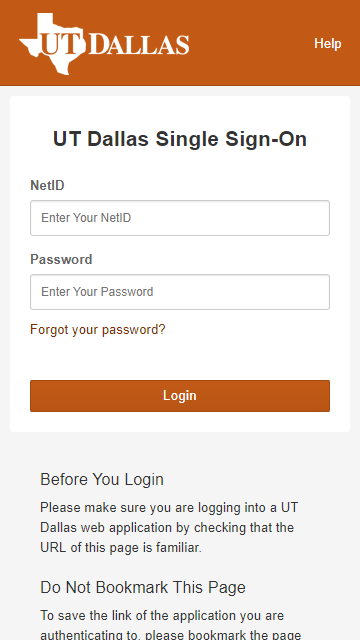
Task: Click the paragraph about saving the application link
Action: (171, 625)
